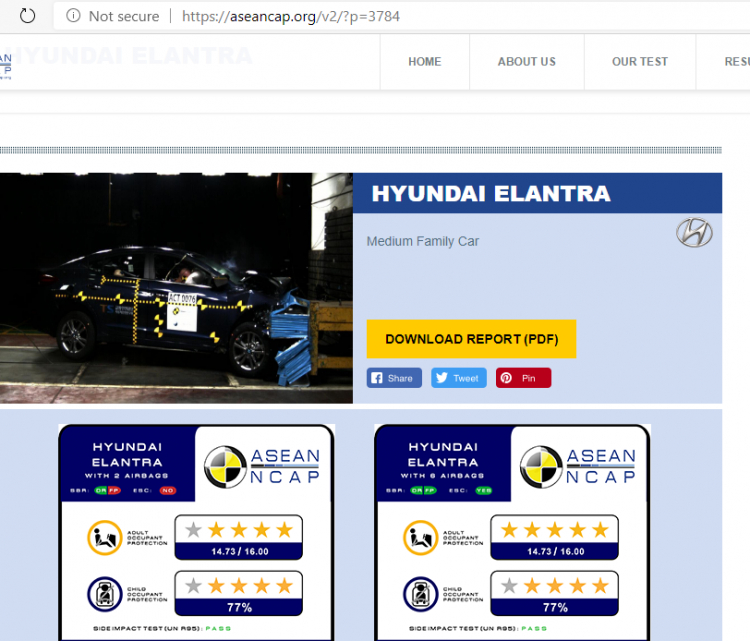Click side impact PASS text on 6 airbags card
The width and height of the screenshot is (750, 641).
534,628
